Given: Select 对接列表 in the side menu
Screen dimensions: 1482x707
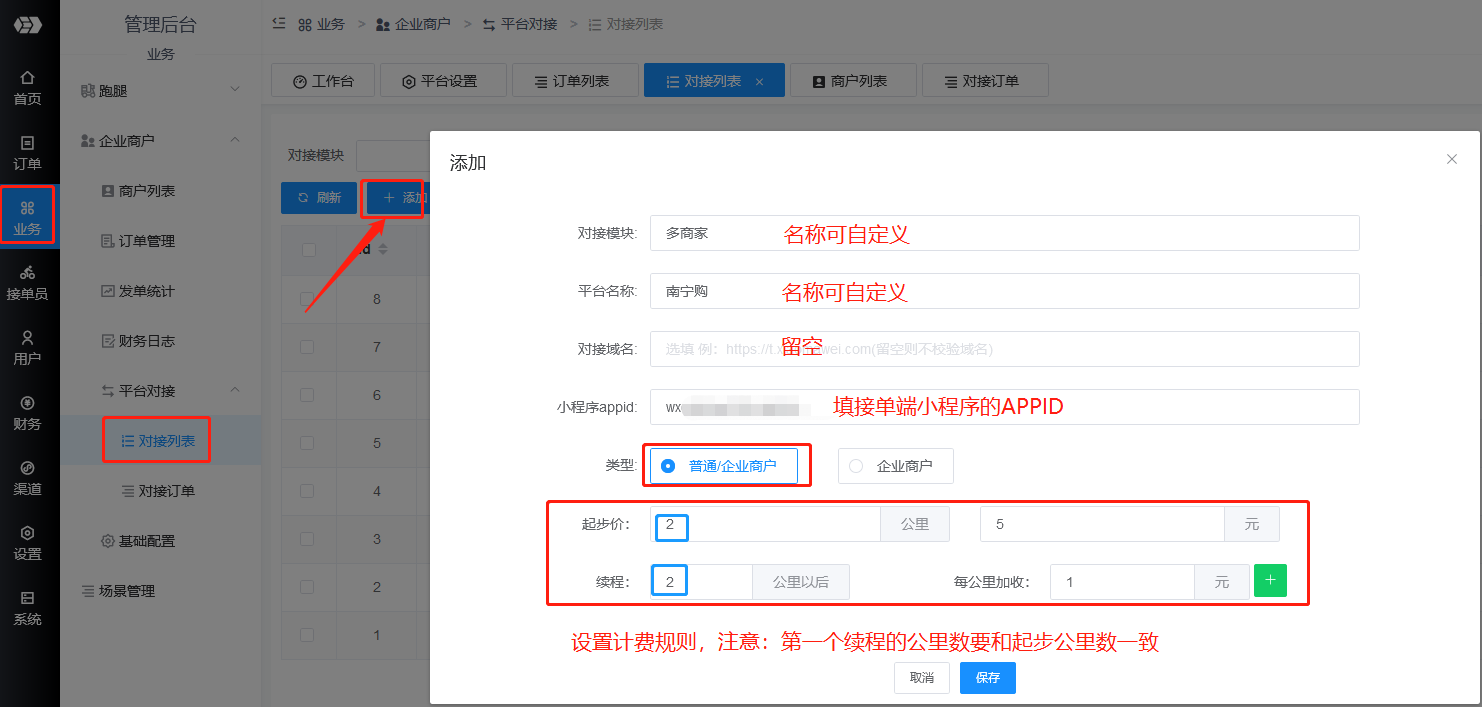Looking at the screenshot, I should click(x=161, y=440).
